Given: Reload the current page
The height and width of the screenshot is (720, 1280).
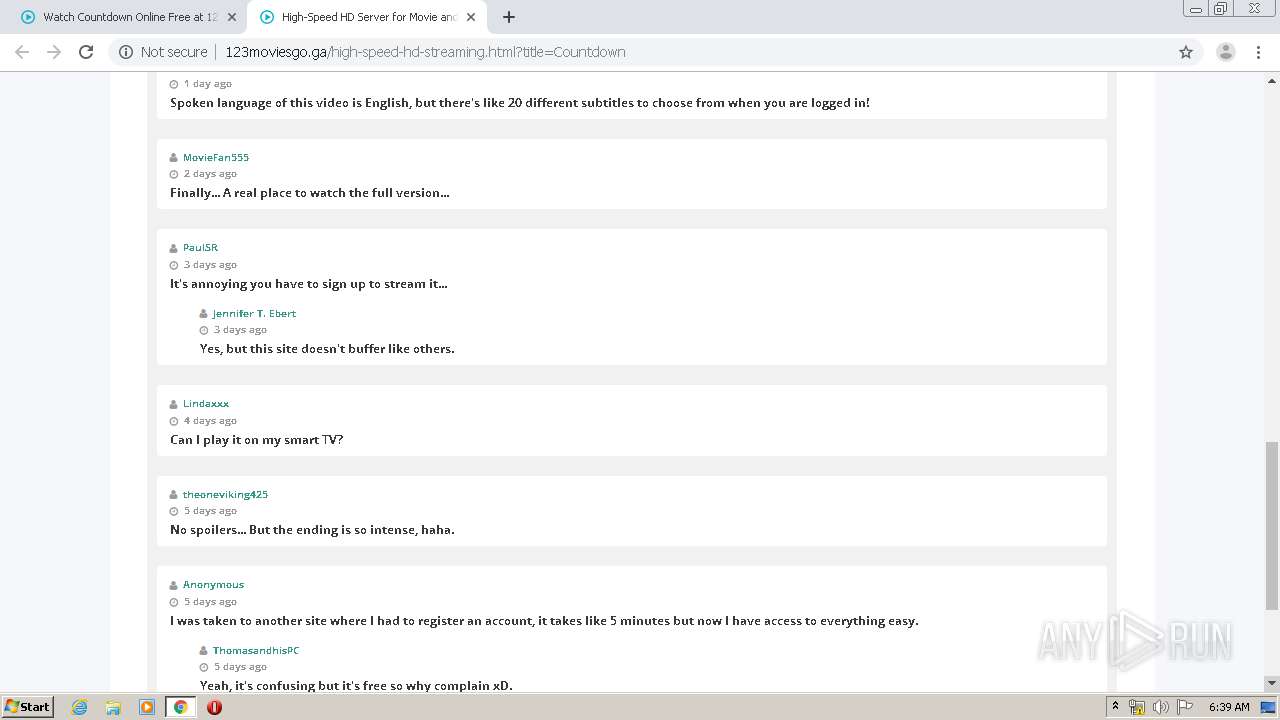Looking at the screenshot, I should coord(86,52).
